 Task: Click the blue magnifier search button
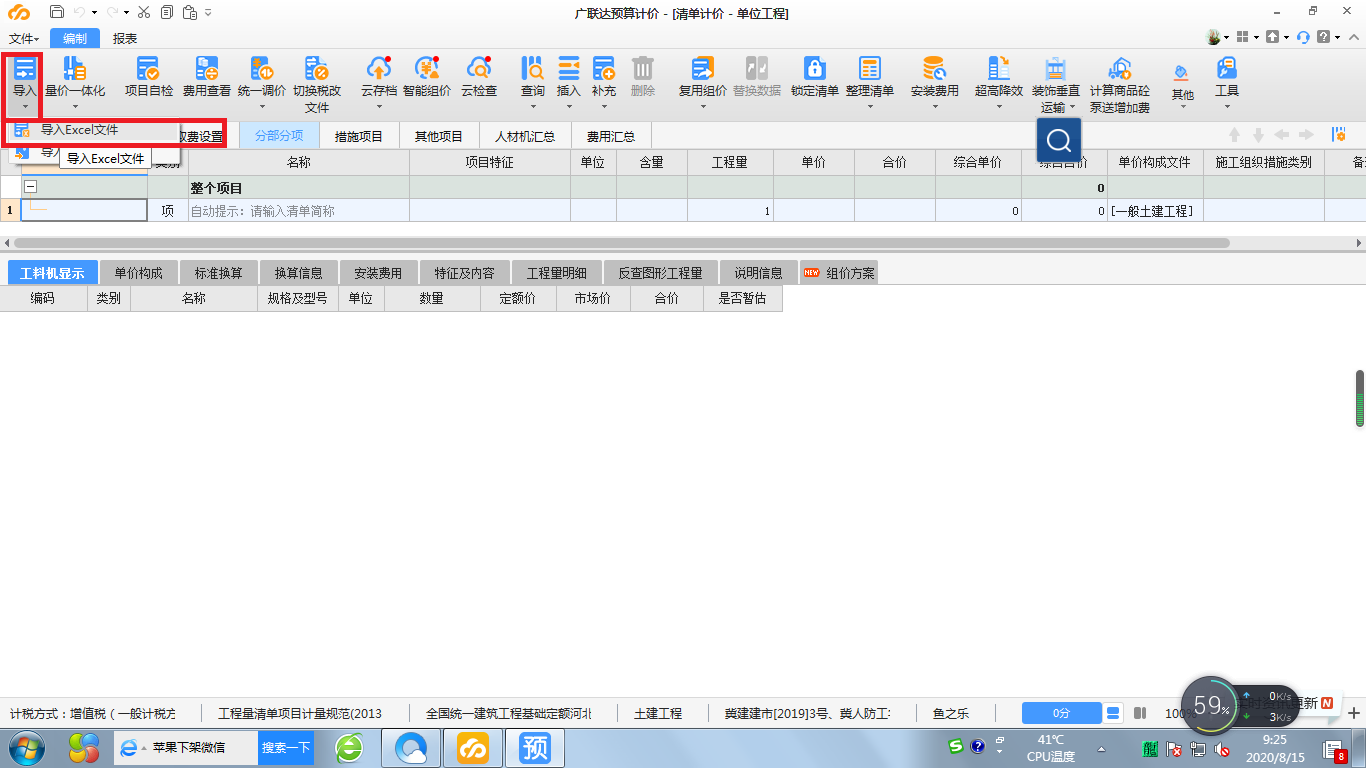pos(1059,140)
